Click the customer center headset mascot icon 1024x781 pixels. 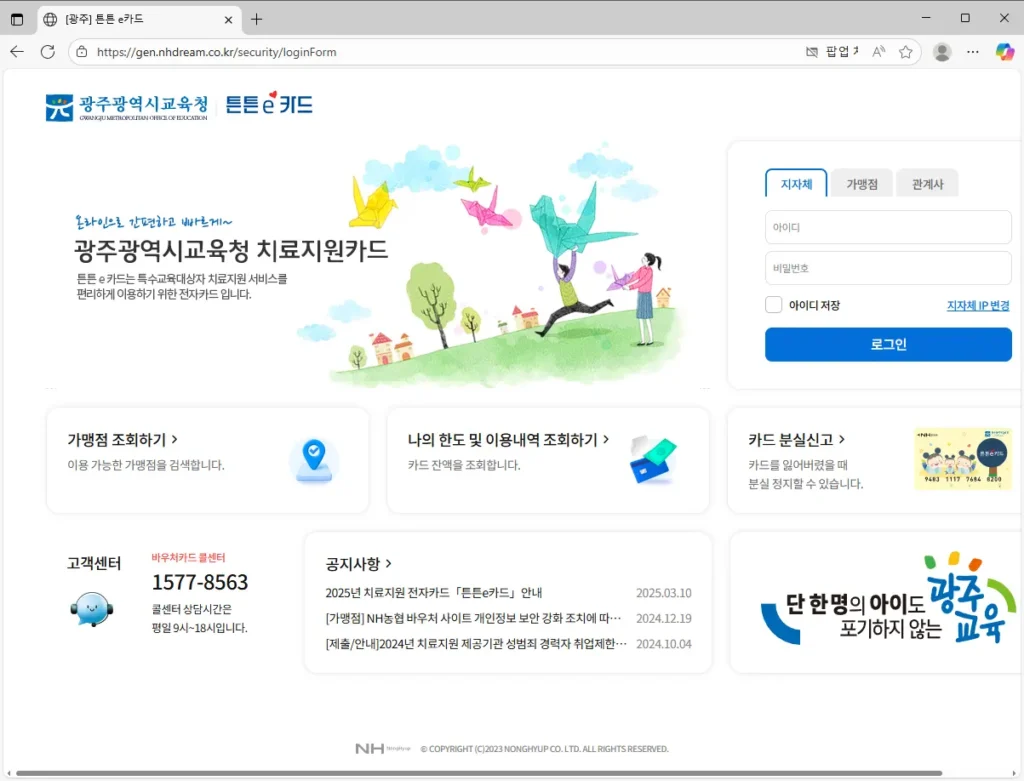point(91,608)
